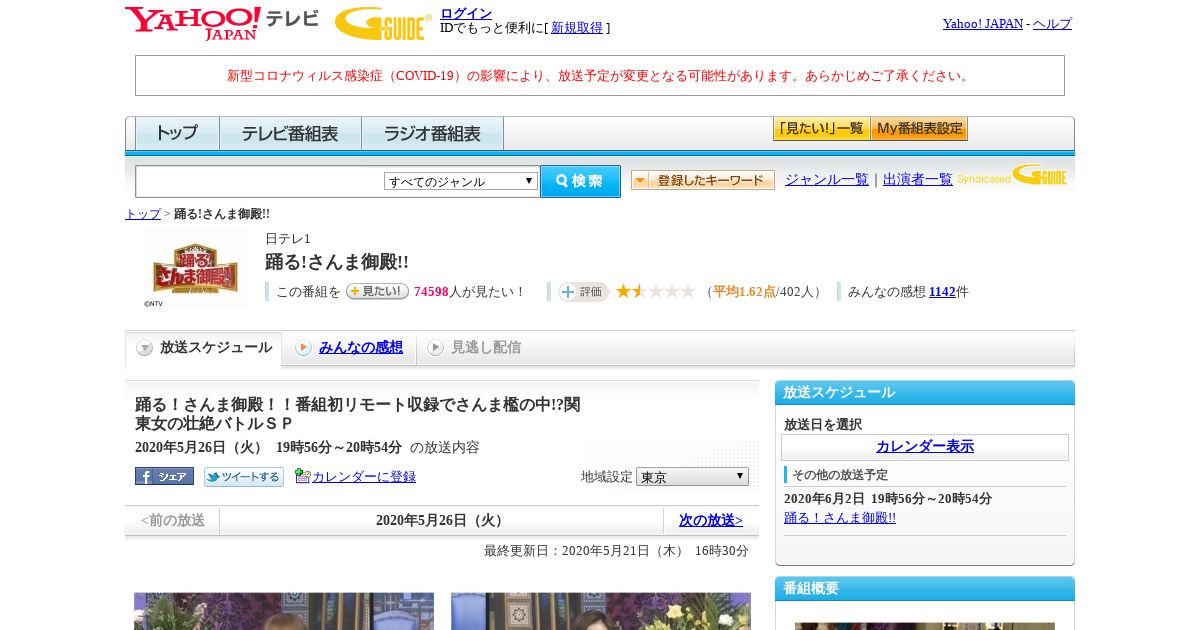Go to 次の放送> next broadcast
This screenshot has width=1200, height=630.
click(711, 520)
